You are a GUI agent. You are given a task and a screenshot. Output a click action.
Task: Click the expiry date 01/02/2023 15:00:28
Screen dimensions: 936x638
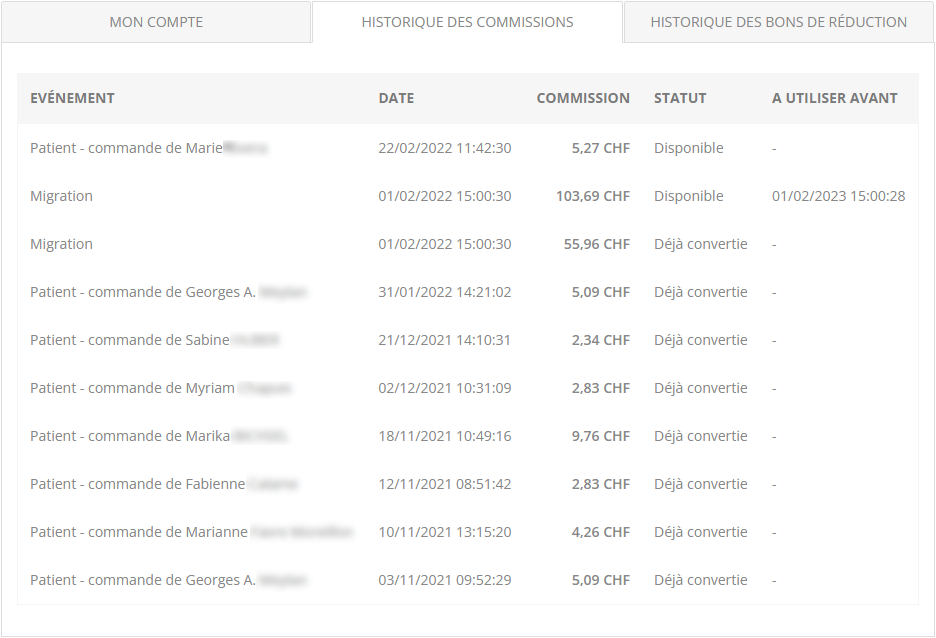(x=838, y=196)
